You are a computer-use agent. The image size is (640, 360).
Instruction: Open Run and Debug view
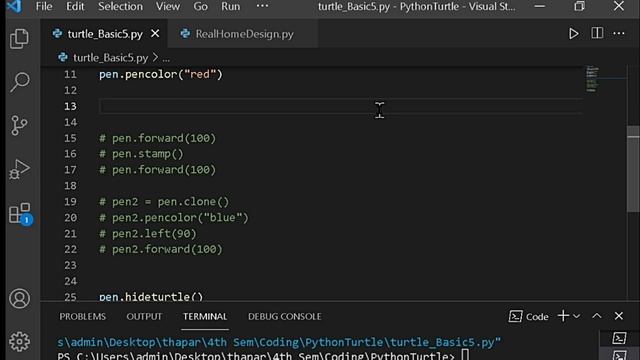19,169
